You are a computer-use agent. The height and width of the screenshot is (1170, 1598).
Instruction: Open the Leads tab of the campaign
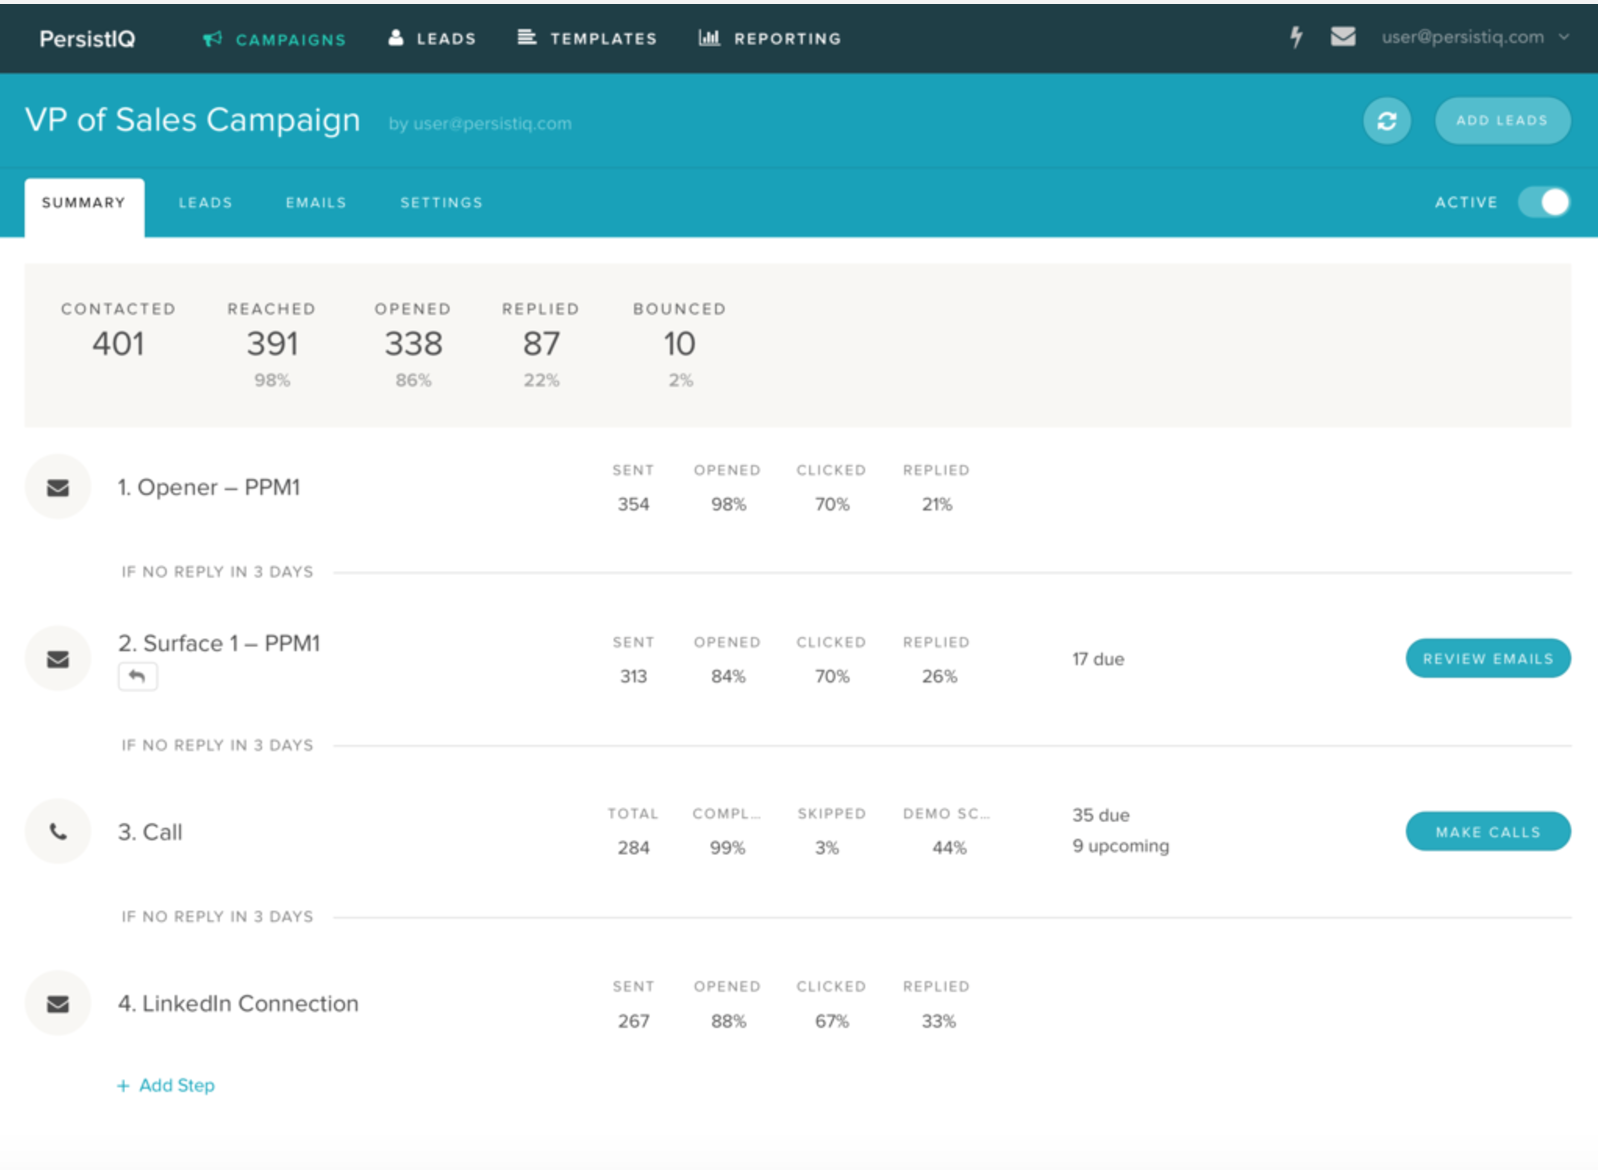click(x=205, y=203)
